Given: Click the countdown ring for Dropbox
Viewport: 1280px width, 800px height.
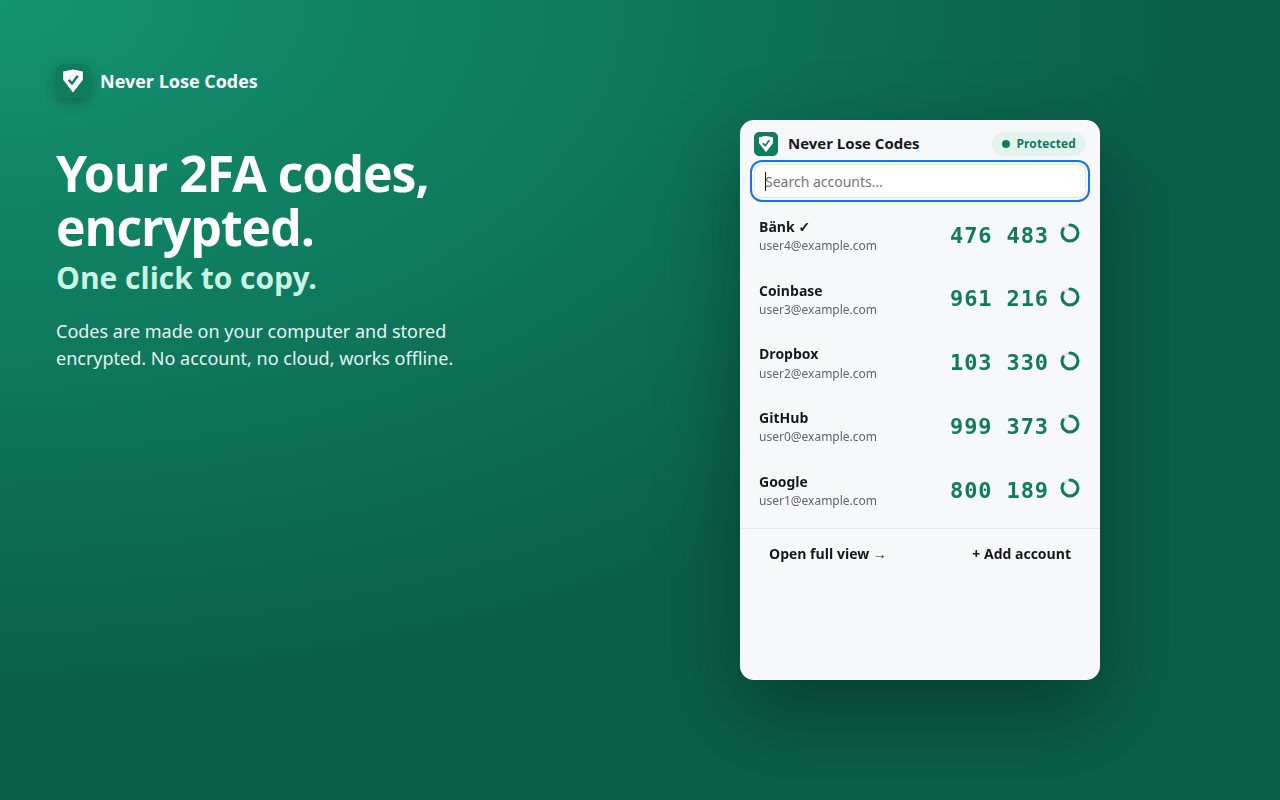Looking at the screenshot, I should (1070, 361).
